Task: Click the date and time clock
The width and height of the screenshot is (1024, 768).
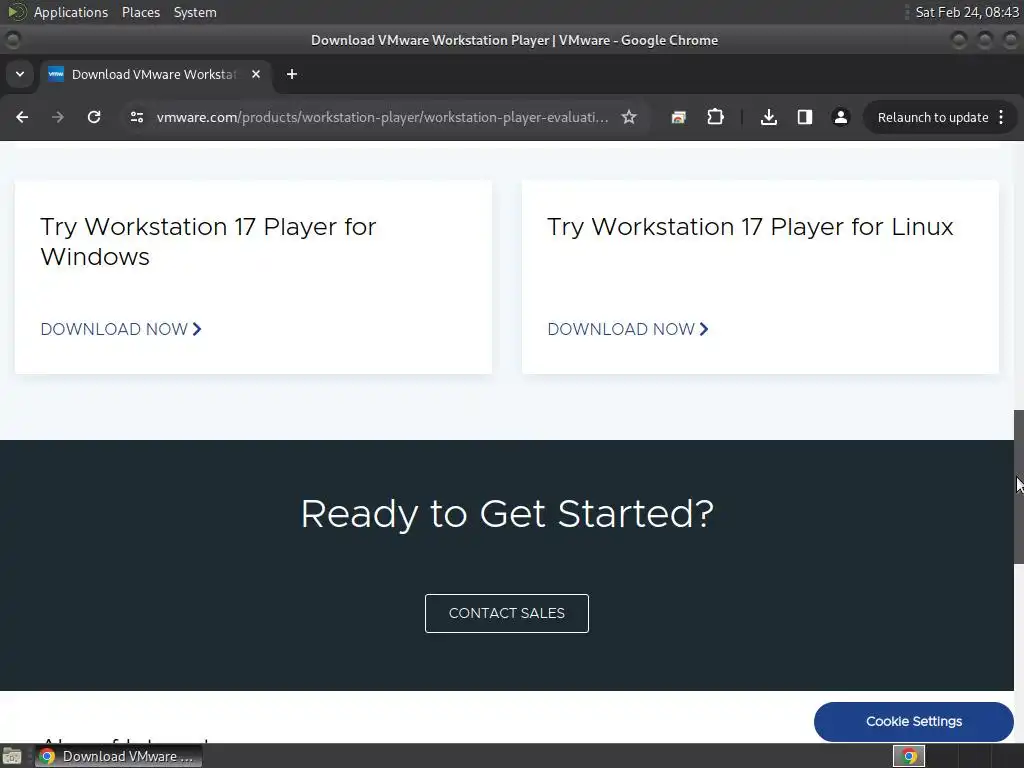Action: pos(967,12)
